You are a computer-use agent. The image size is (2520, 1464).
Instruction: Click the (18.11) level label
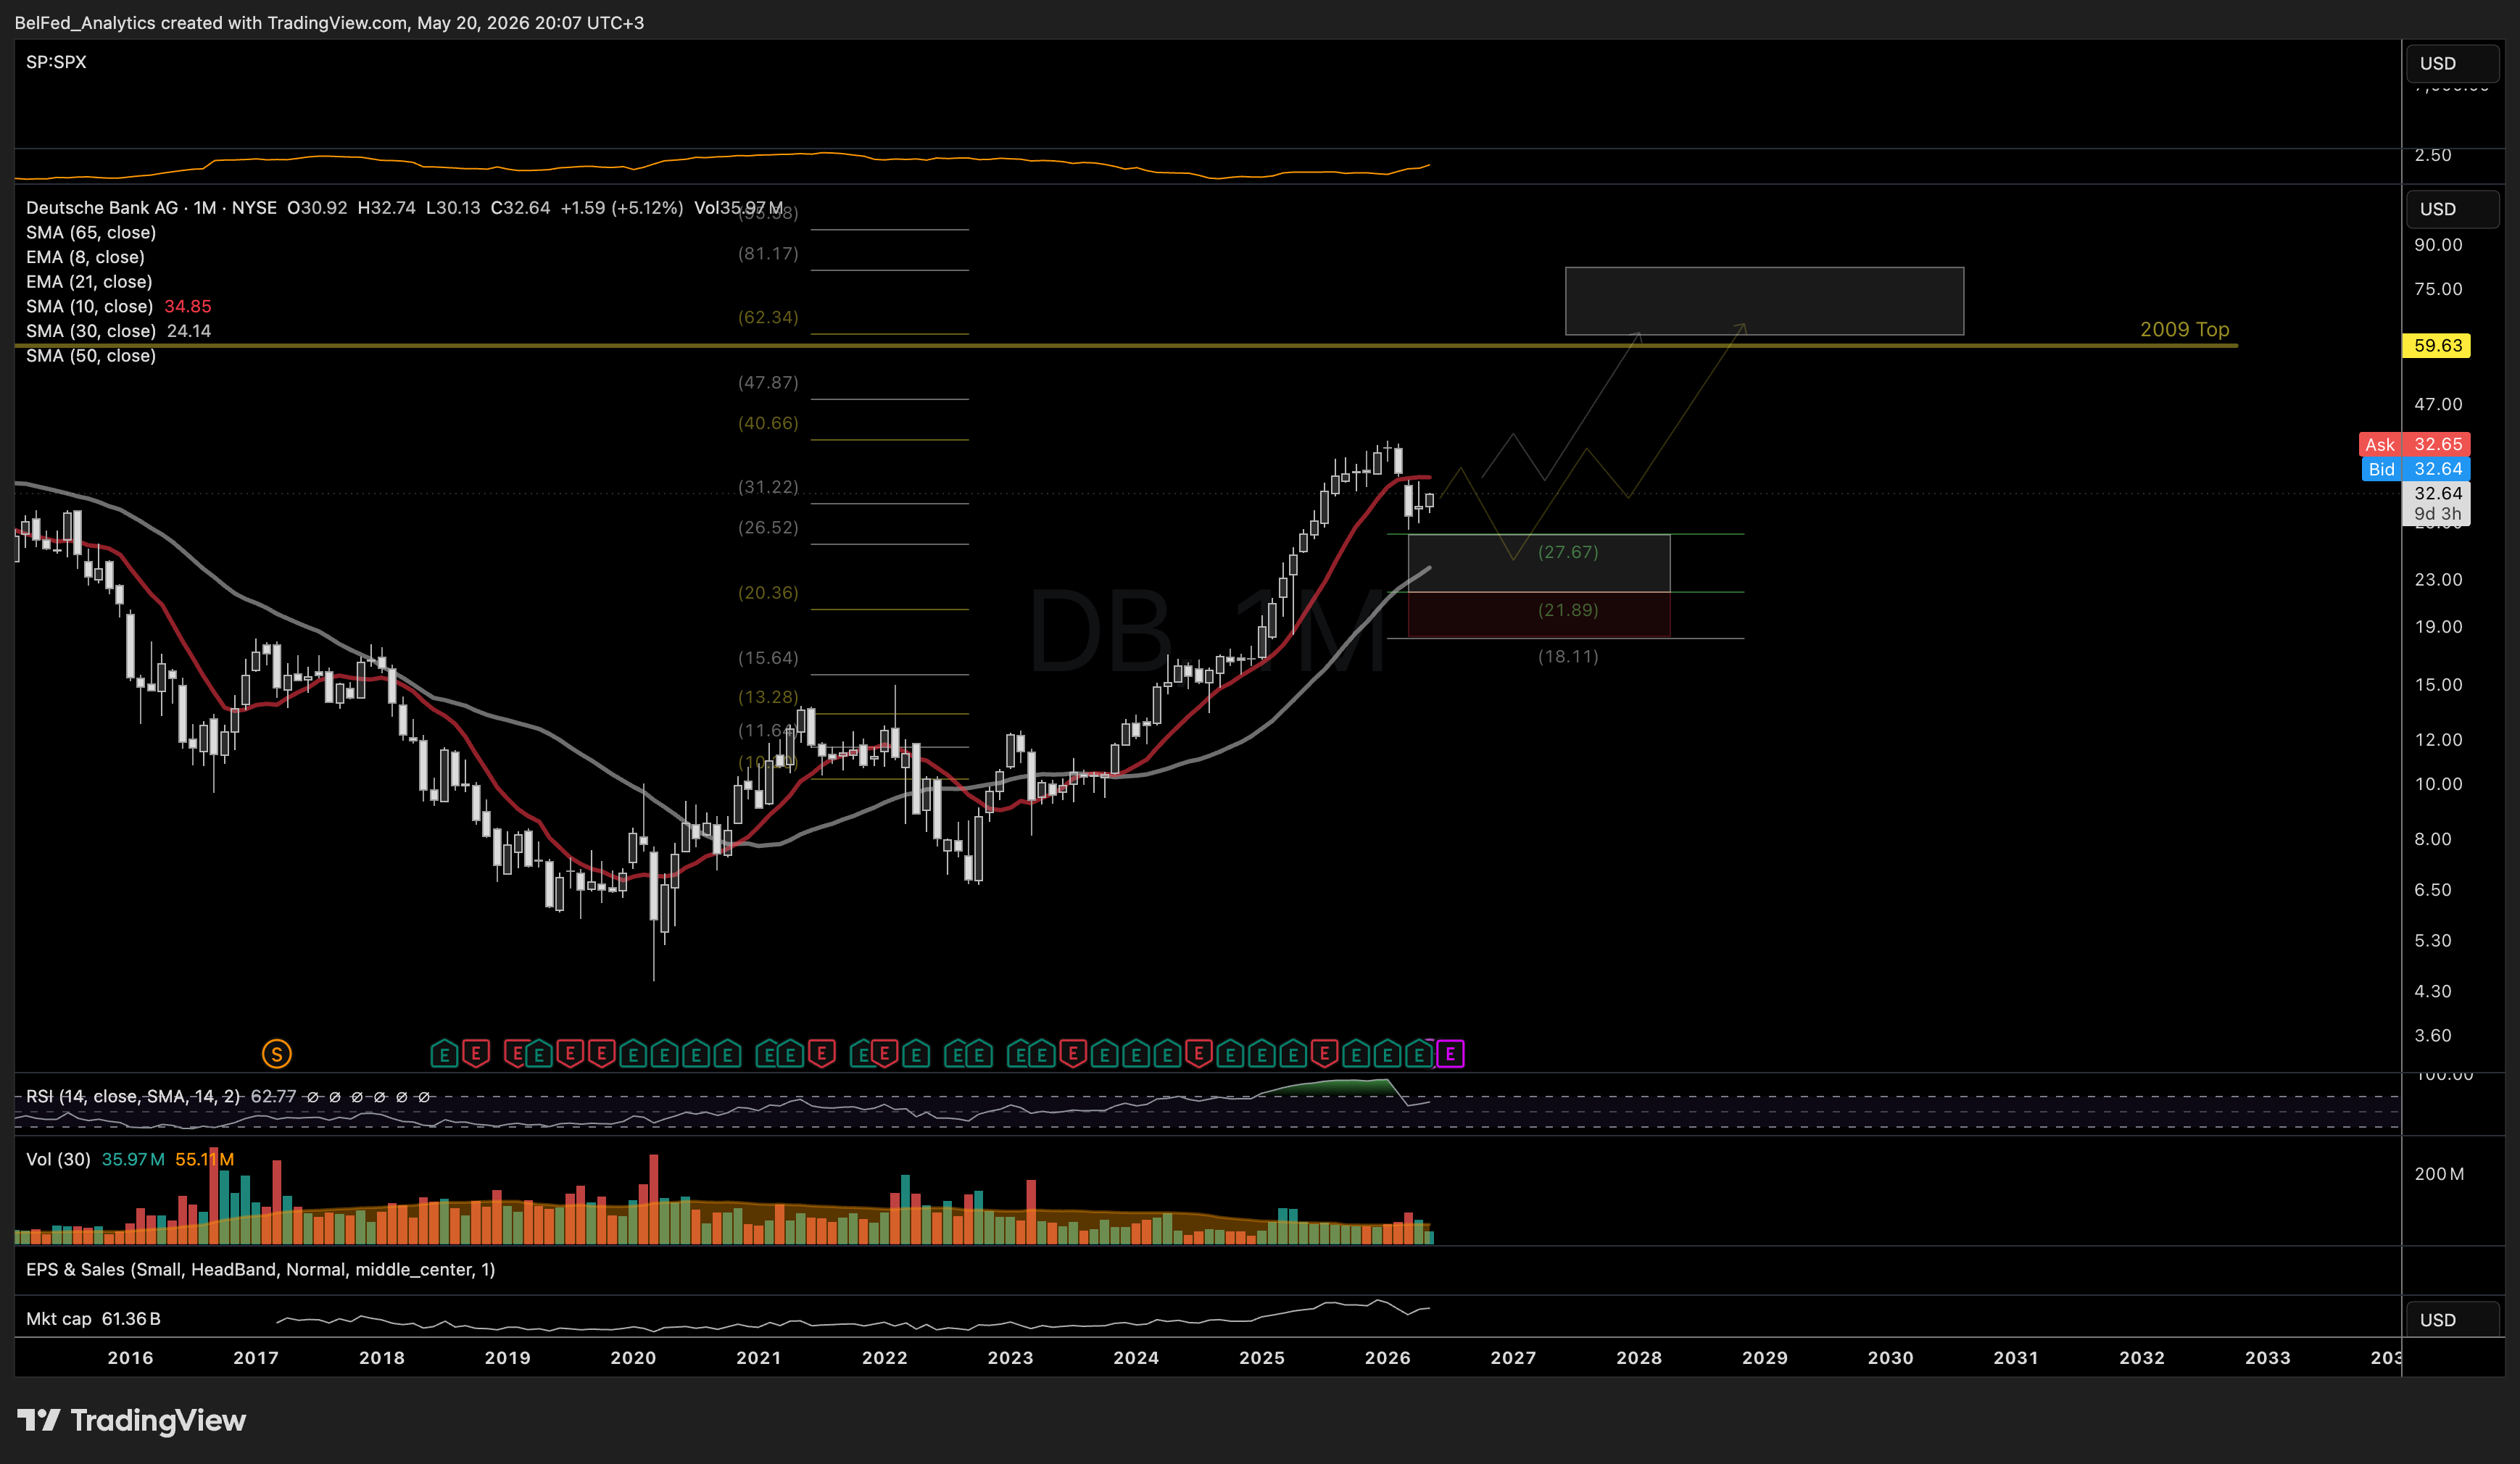tap(1568, 656)
